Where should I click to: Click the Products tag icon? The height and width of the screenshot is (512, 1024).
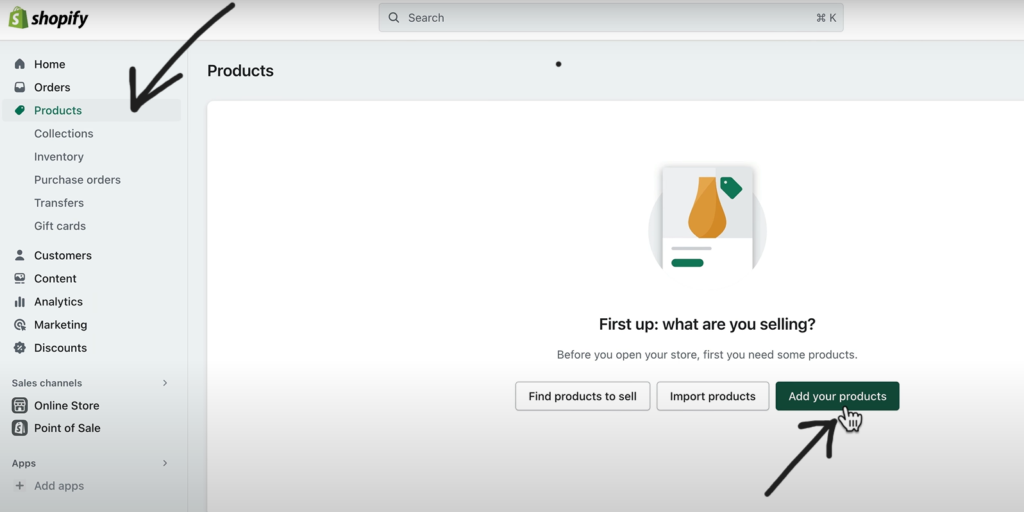[x=20, y=110]
